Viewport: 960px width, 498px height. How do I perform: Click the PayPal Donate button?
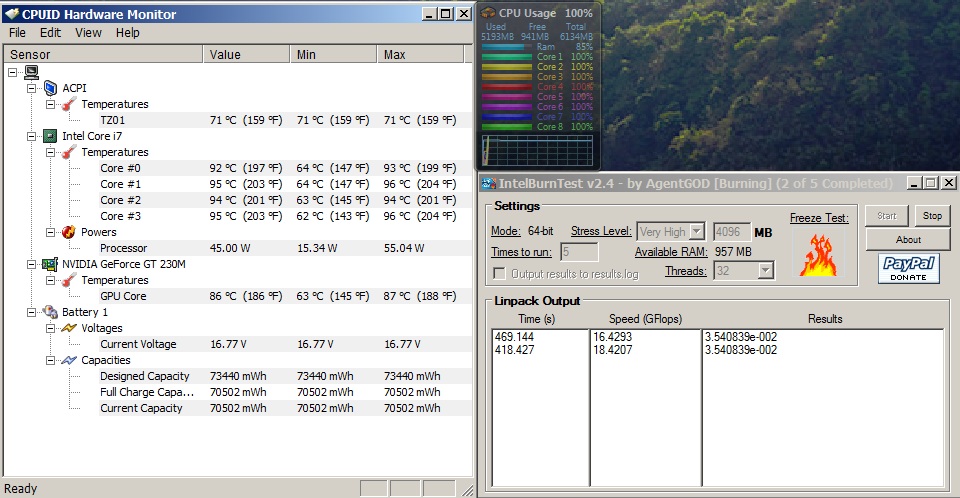908,268
